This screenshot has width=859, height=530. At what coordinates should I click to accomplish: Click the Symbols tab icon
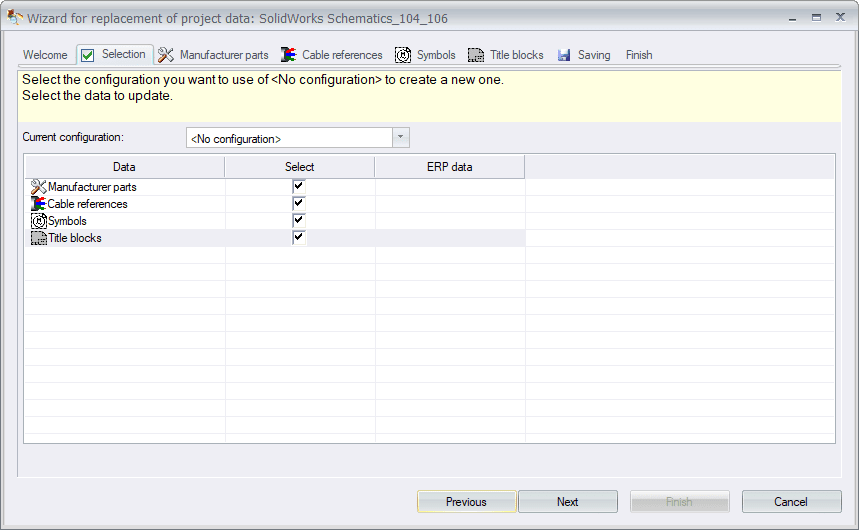tap(403, 55)
